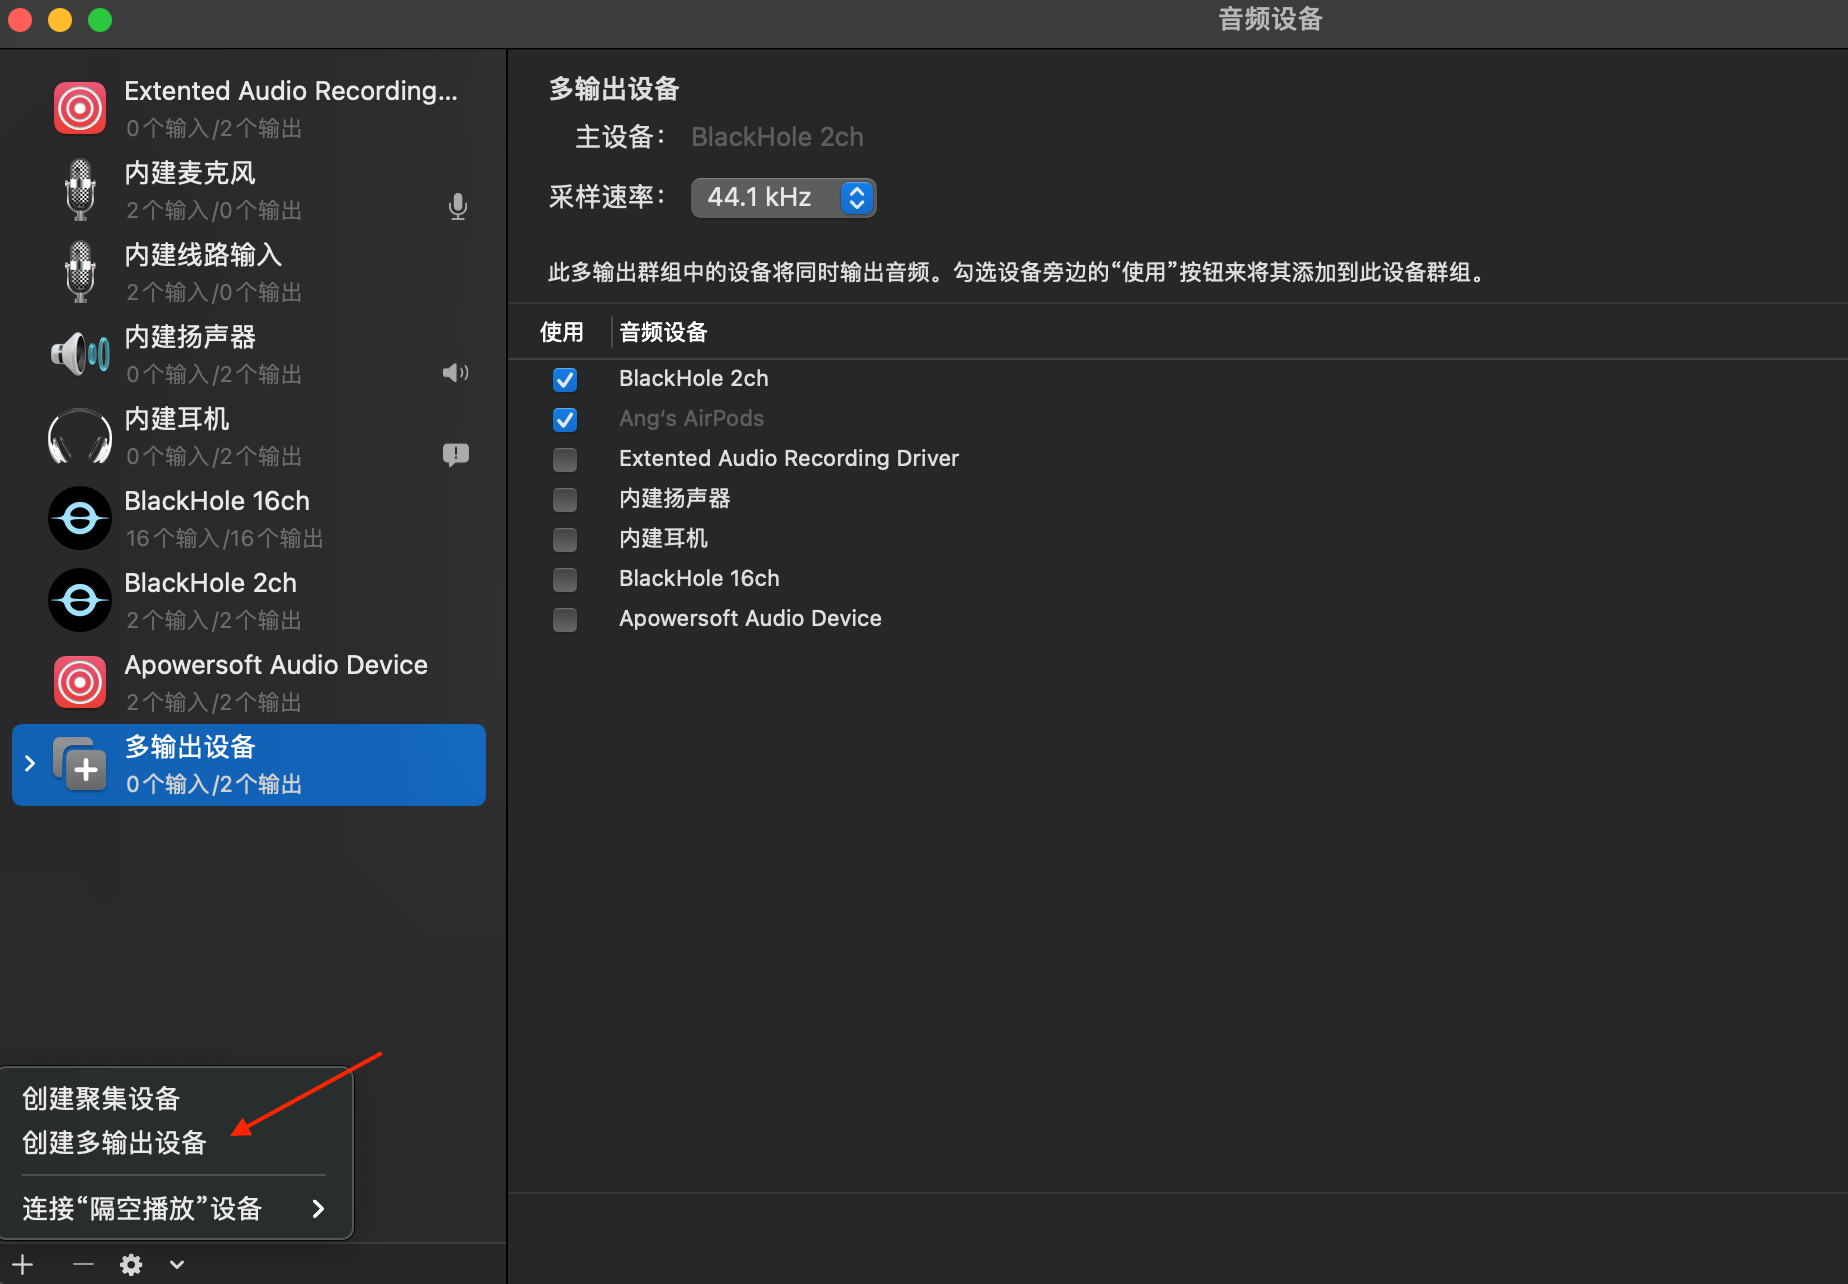This screenshot has height=1284, width=1848.
Task: Click the 内建耳机 headphones device icon
Action: pos(80,436)
